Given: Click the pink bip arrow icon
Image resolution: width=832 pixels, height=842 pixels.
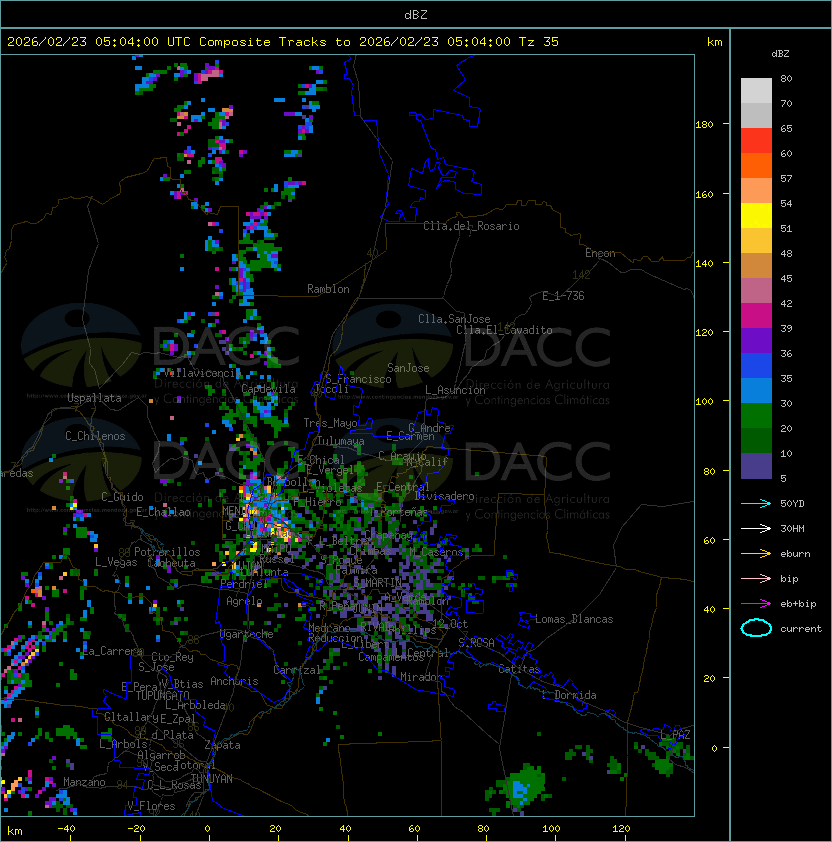Looking at the screenshot, I should (756, 578).
